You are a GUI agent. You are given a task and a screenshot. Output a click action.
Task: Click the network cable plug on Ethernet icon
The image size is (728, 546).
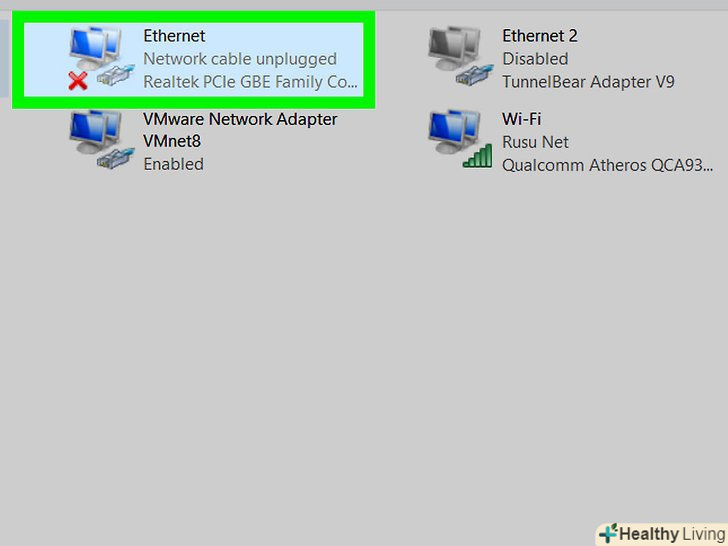[x=116, y=75]
